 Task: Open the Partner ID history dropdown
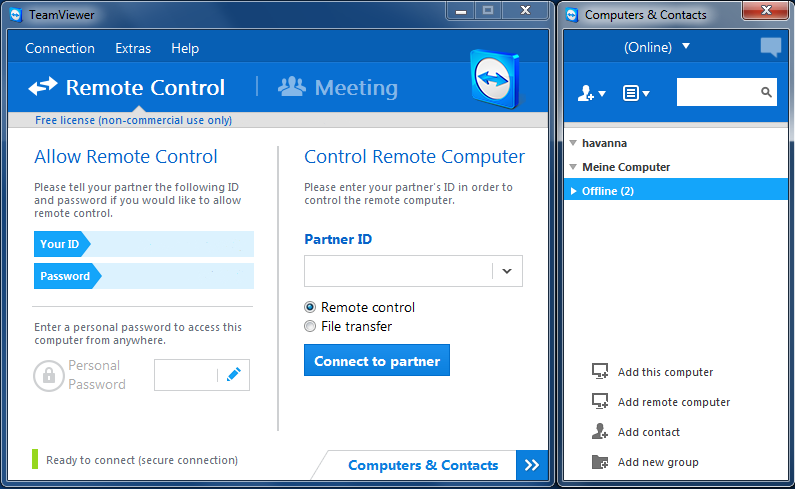tap(507, 271)
